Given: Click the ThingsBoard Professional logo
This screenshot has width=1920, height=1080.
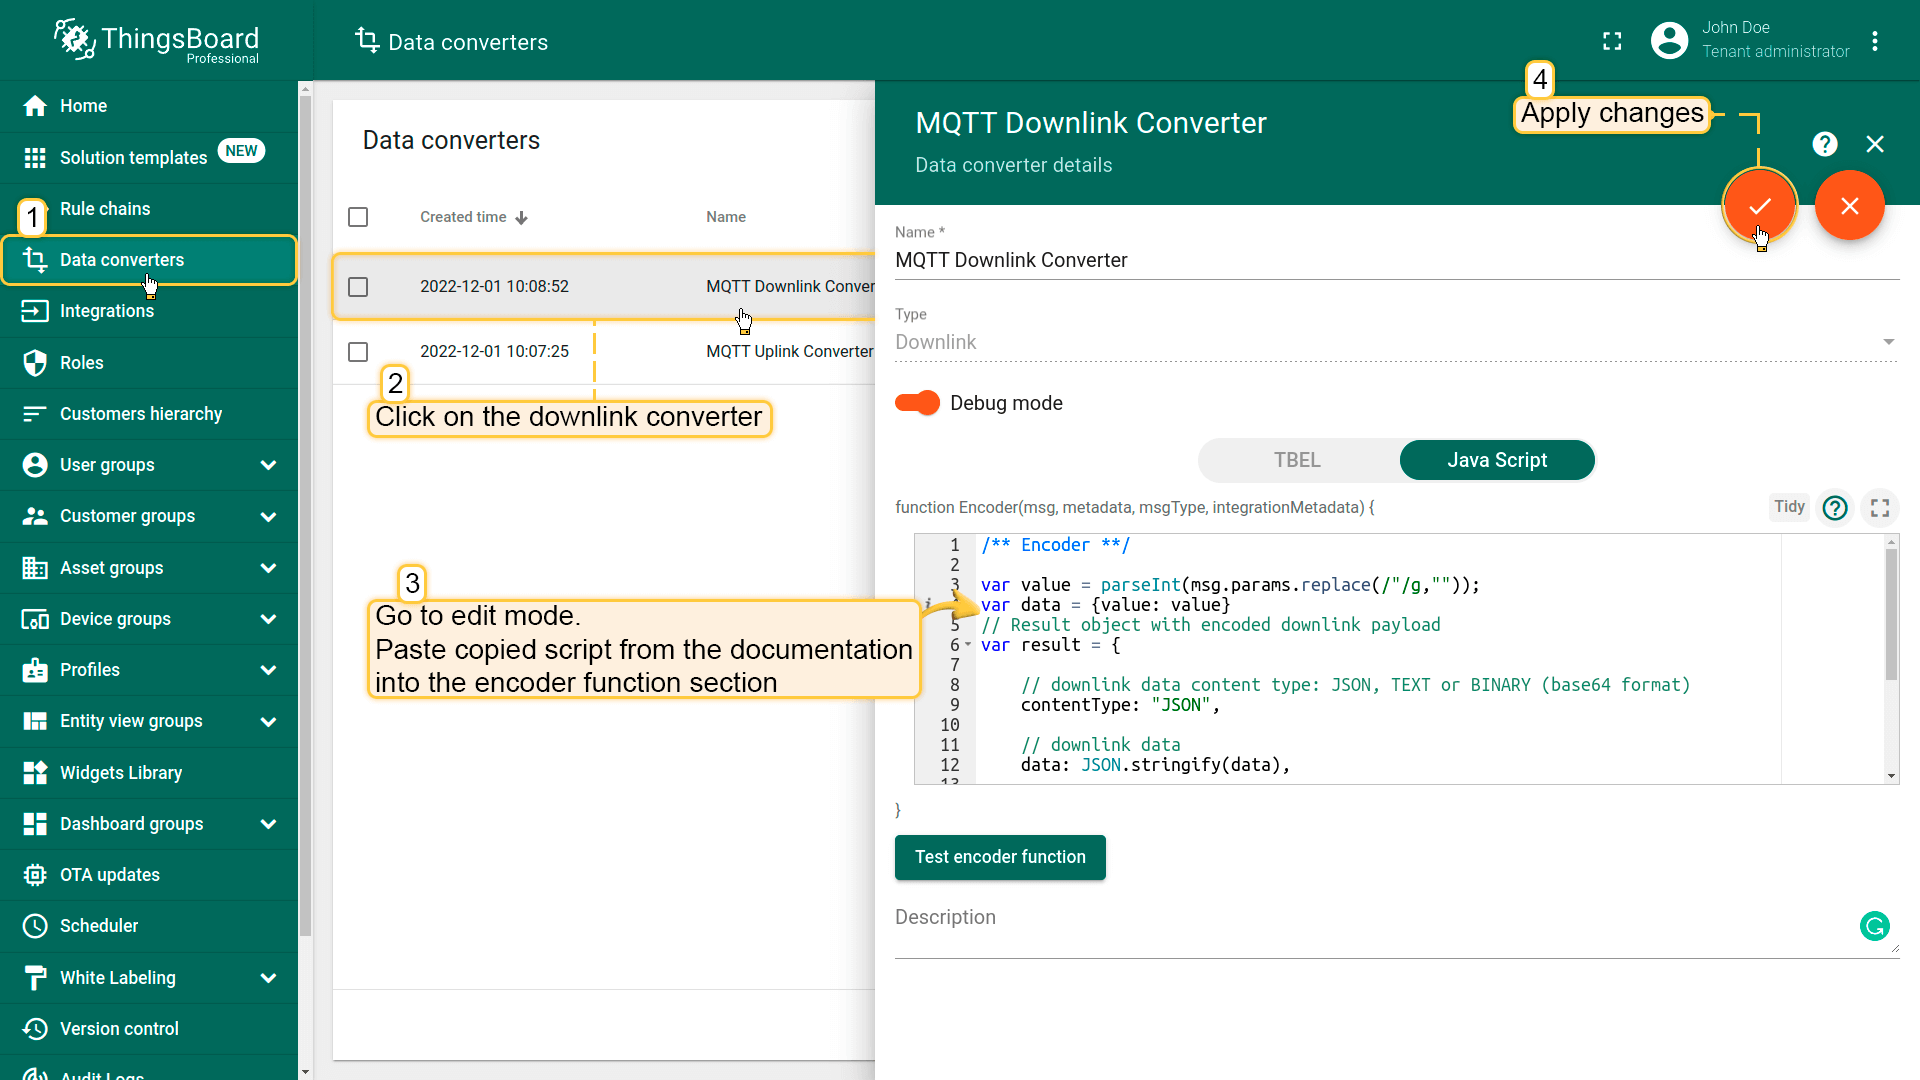Looking at the screenshot, I should pyautogui.click(x=157, y=41).
